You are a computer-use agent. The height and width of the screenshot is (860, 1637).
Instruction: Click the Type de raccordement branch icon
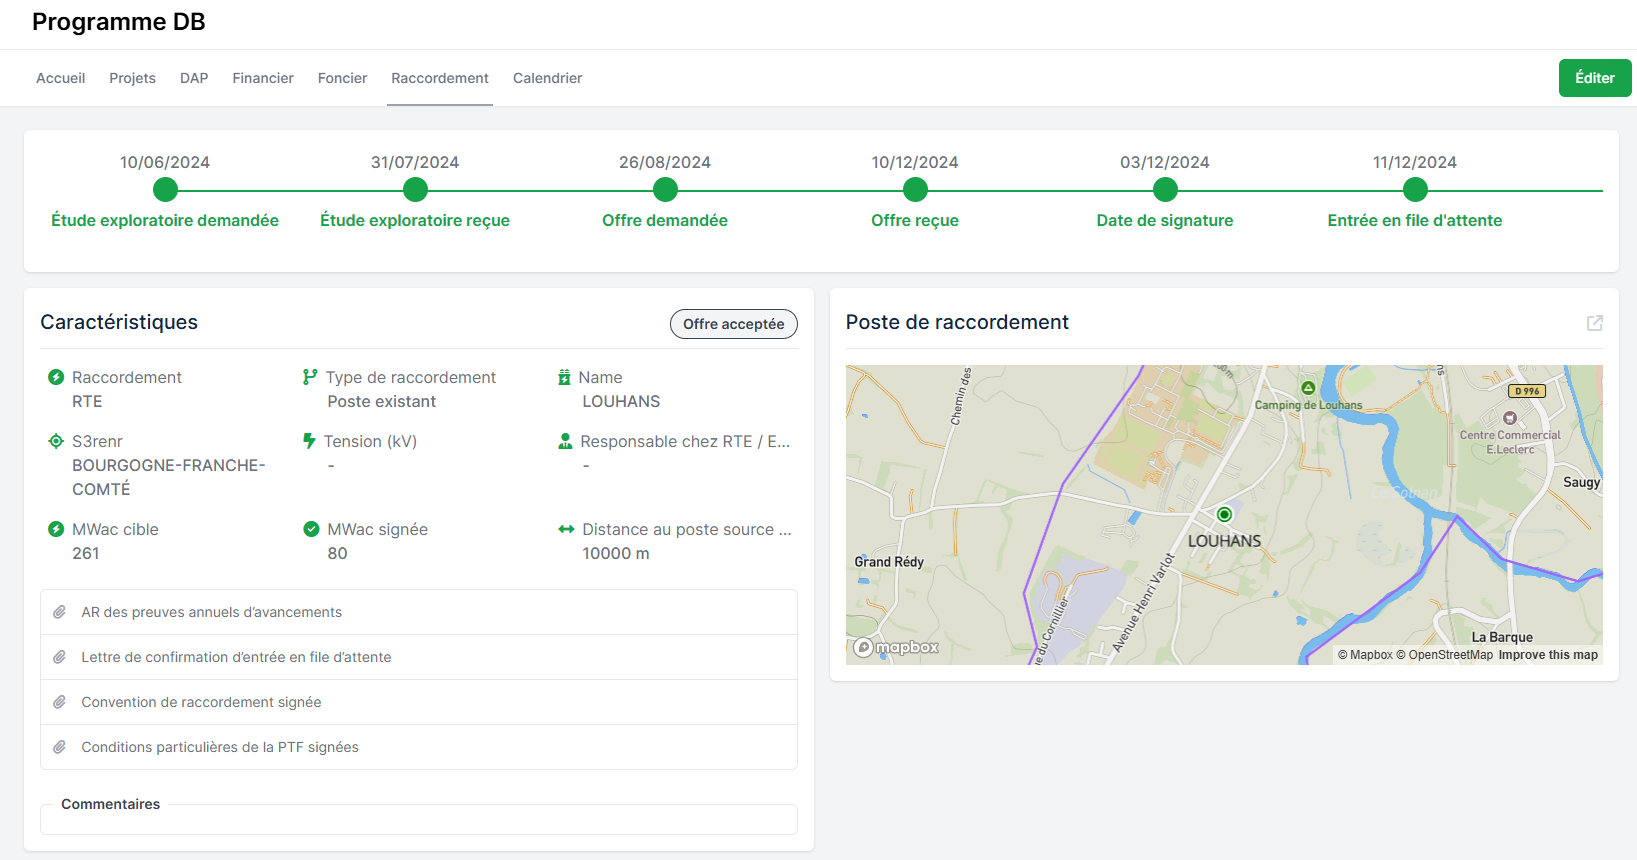pyautogui.click(x=310, y=377)
